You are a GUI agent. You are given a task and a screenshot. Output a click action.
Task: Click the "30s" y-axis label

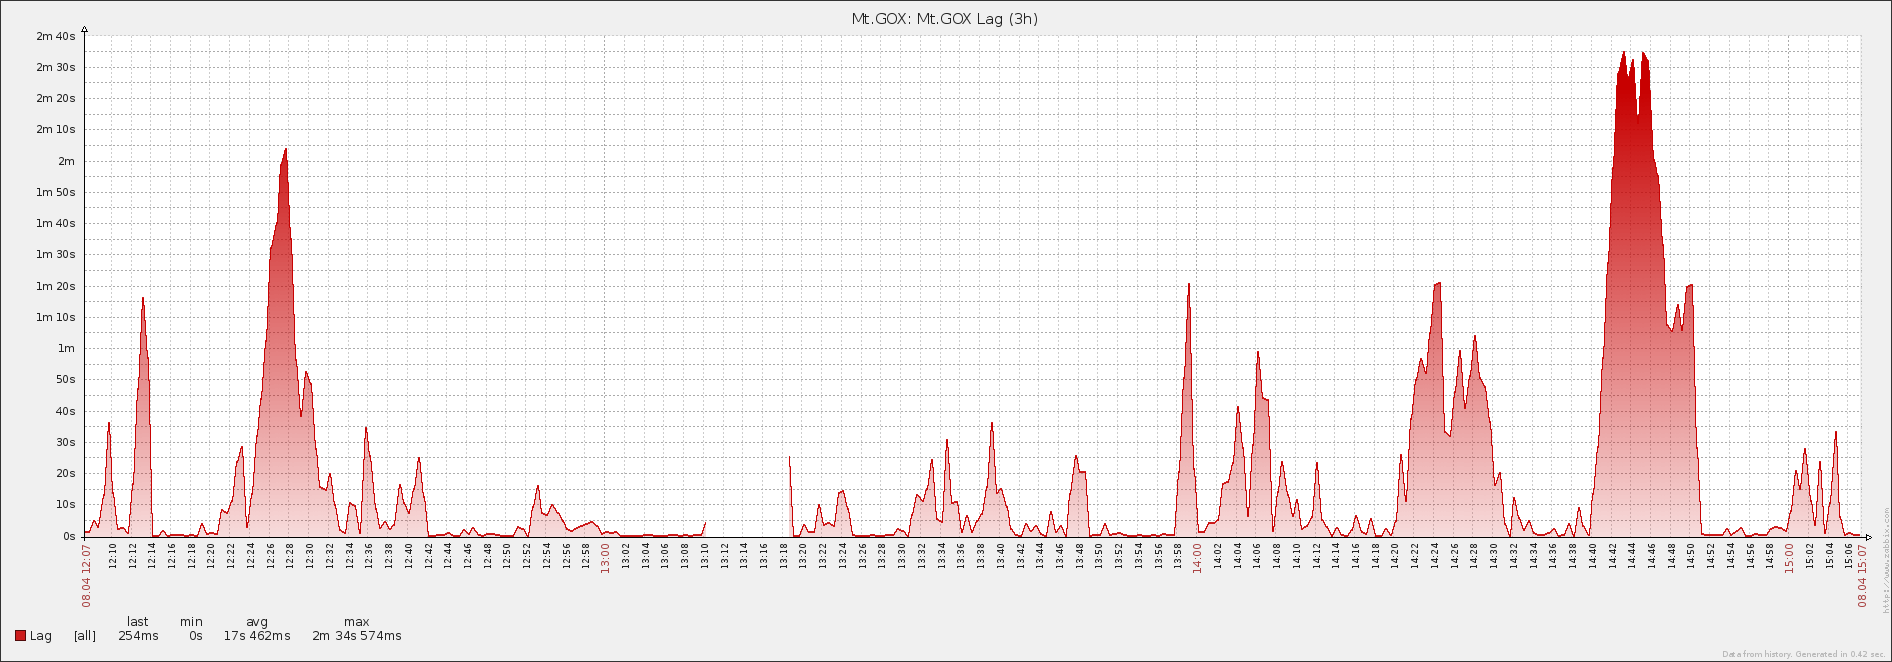pos(66,443)
